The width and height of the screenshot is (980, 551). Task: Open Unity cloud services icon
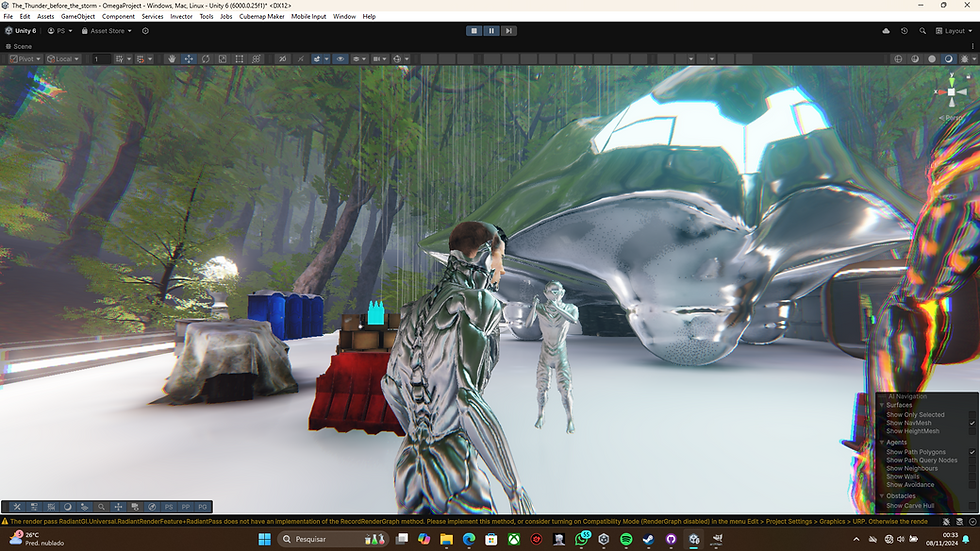coord(886,31)
